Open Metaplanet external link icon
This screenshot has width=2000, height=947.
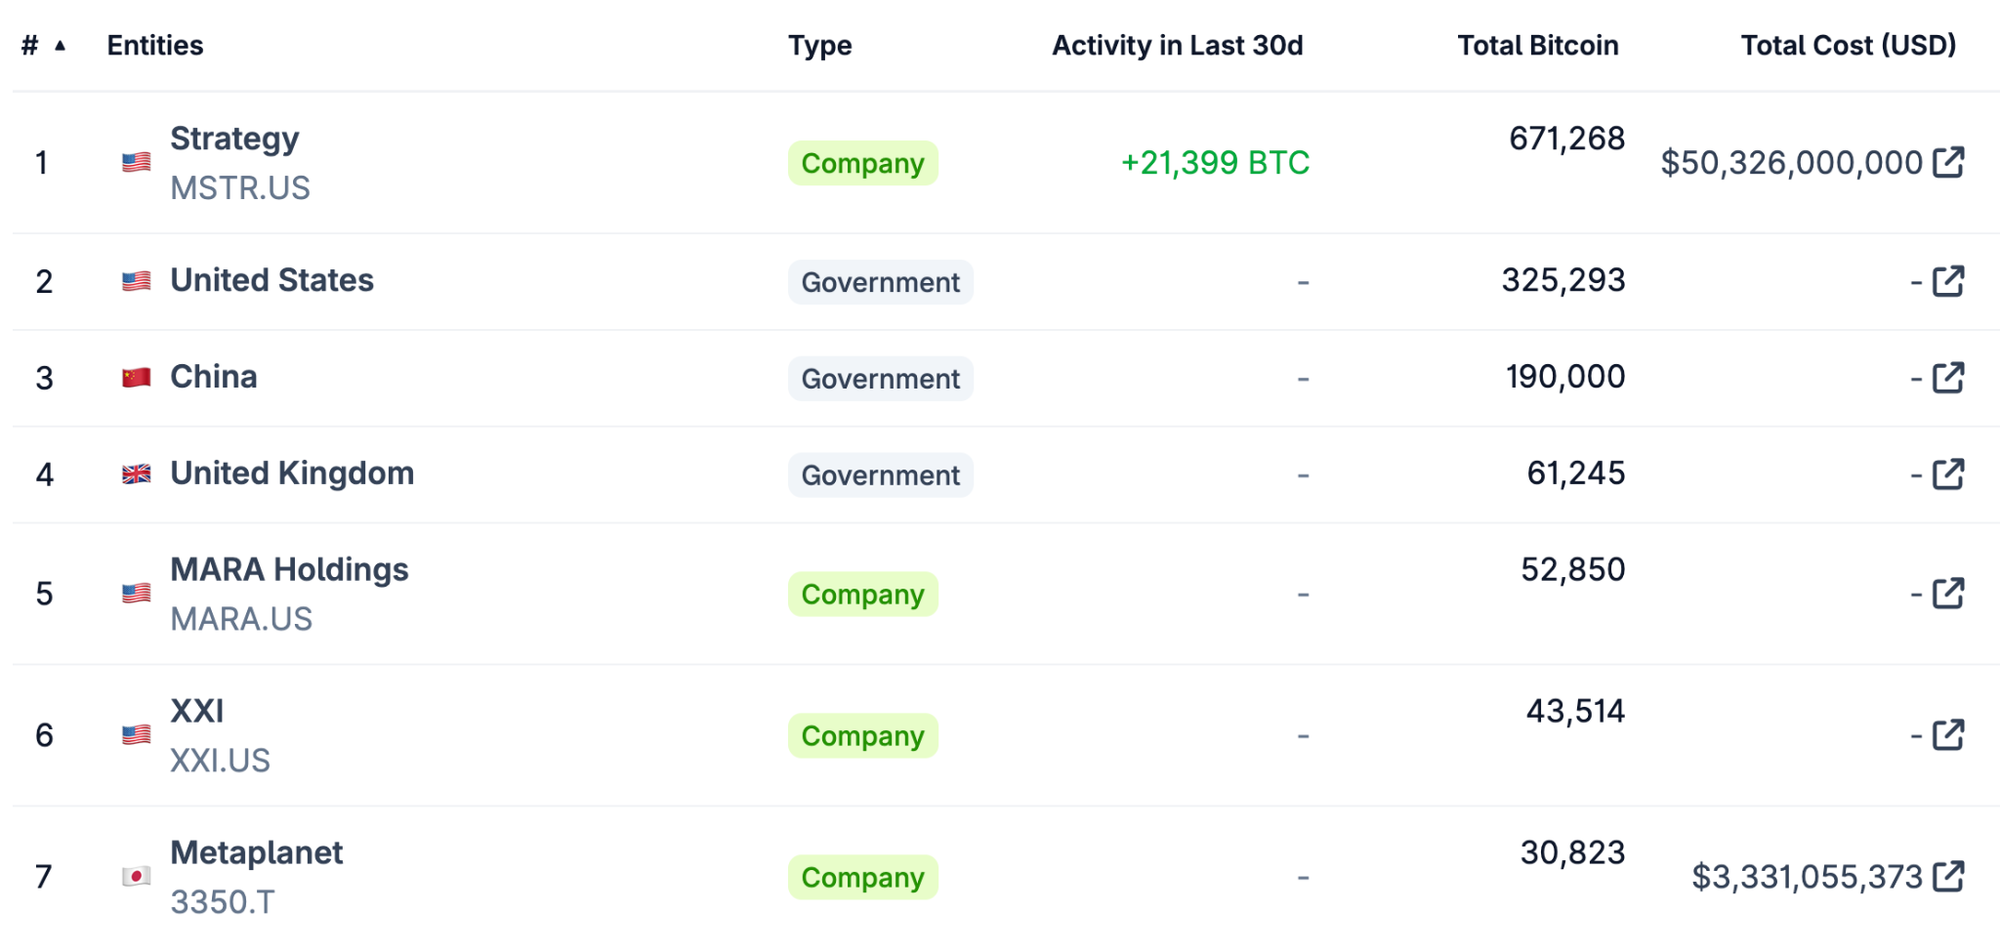click(1948, 877)
